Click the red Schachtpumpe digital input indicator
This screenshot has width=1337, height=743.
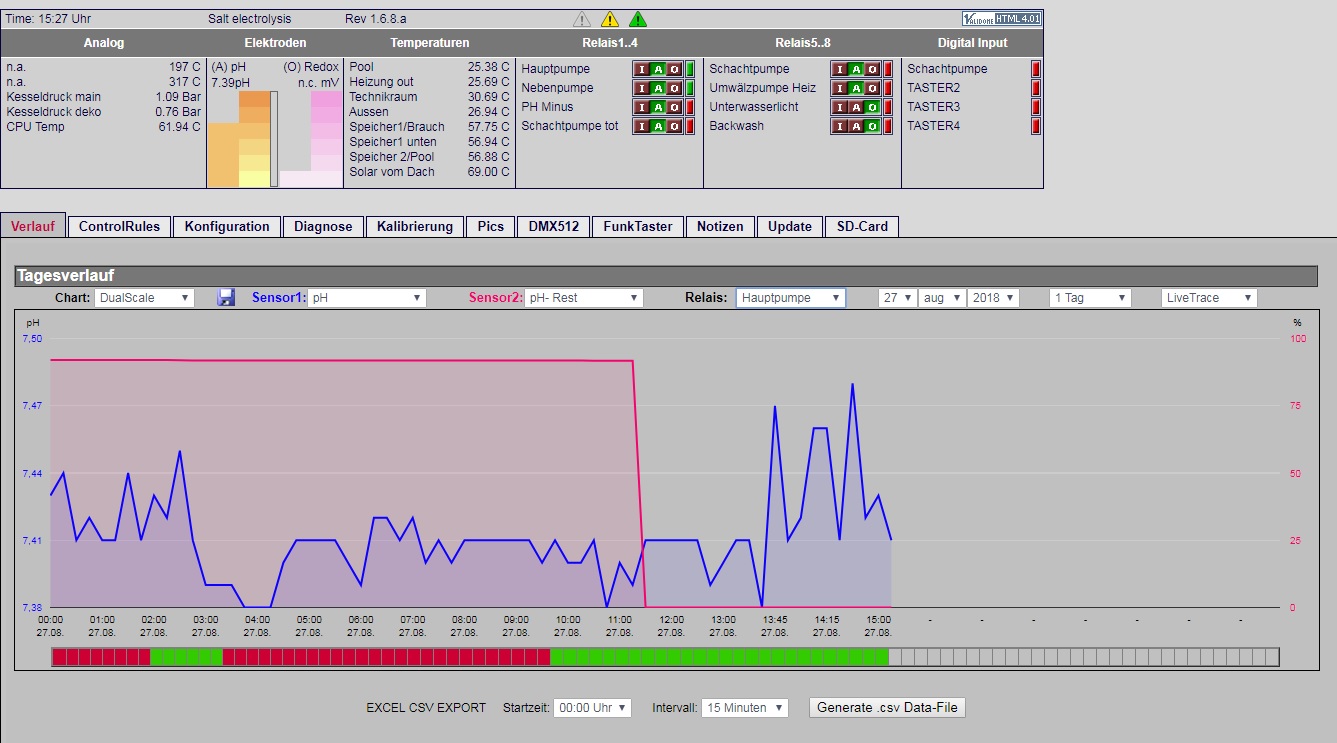pos(1036,69)
